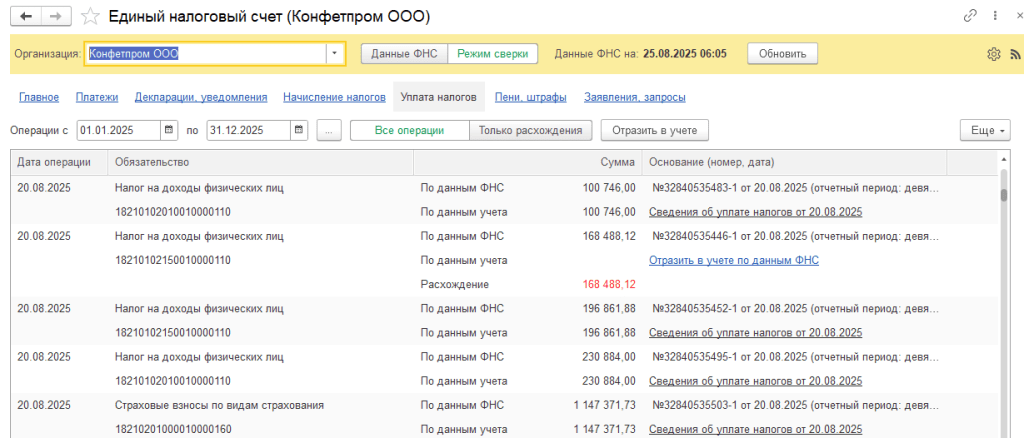Add the page to favorites with the star
Image resolution: width=1024 pixels, height=438 pixels.
pos(90,16)
